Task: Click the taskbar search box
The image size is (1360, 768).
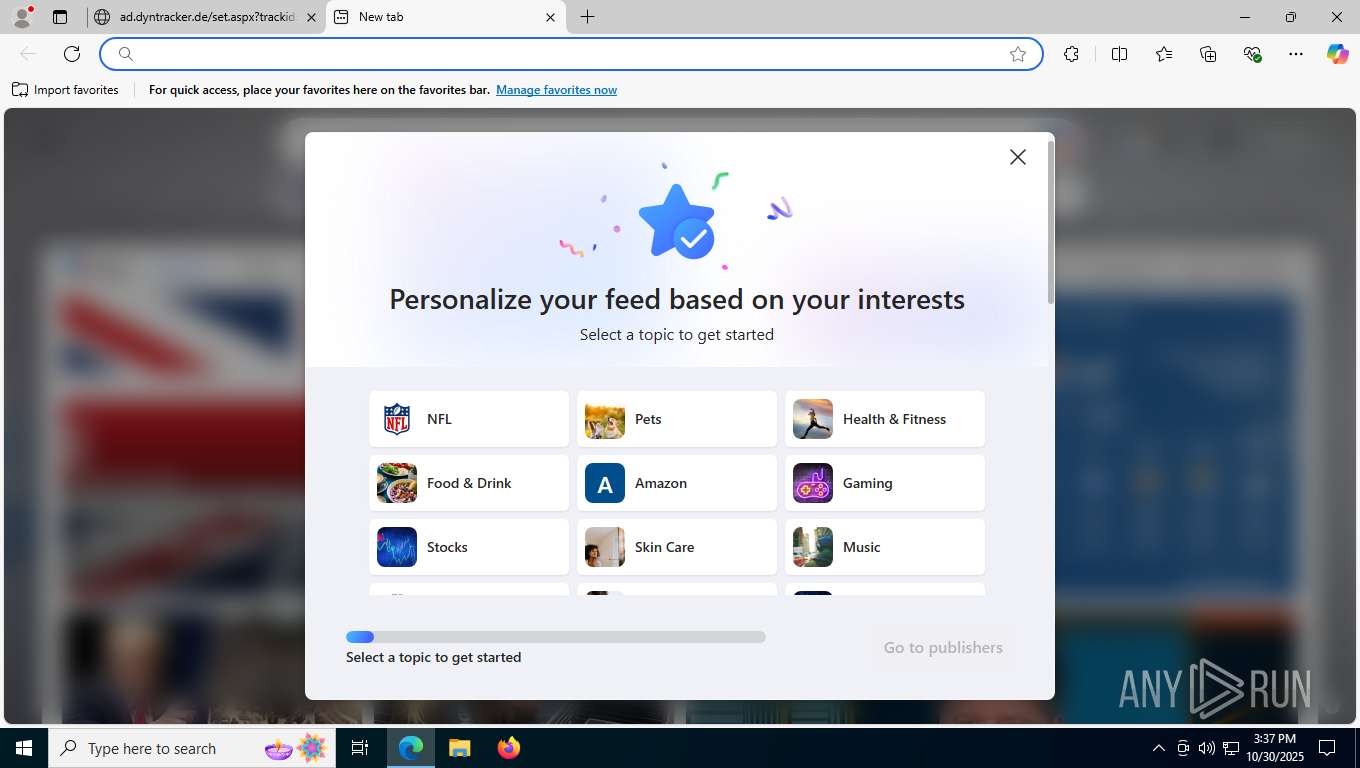Action: (192, 748)
